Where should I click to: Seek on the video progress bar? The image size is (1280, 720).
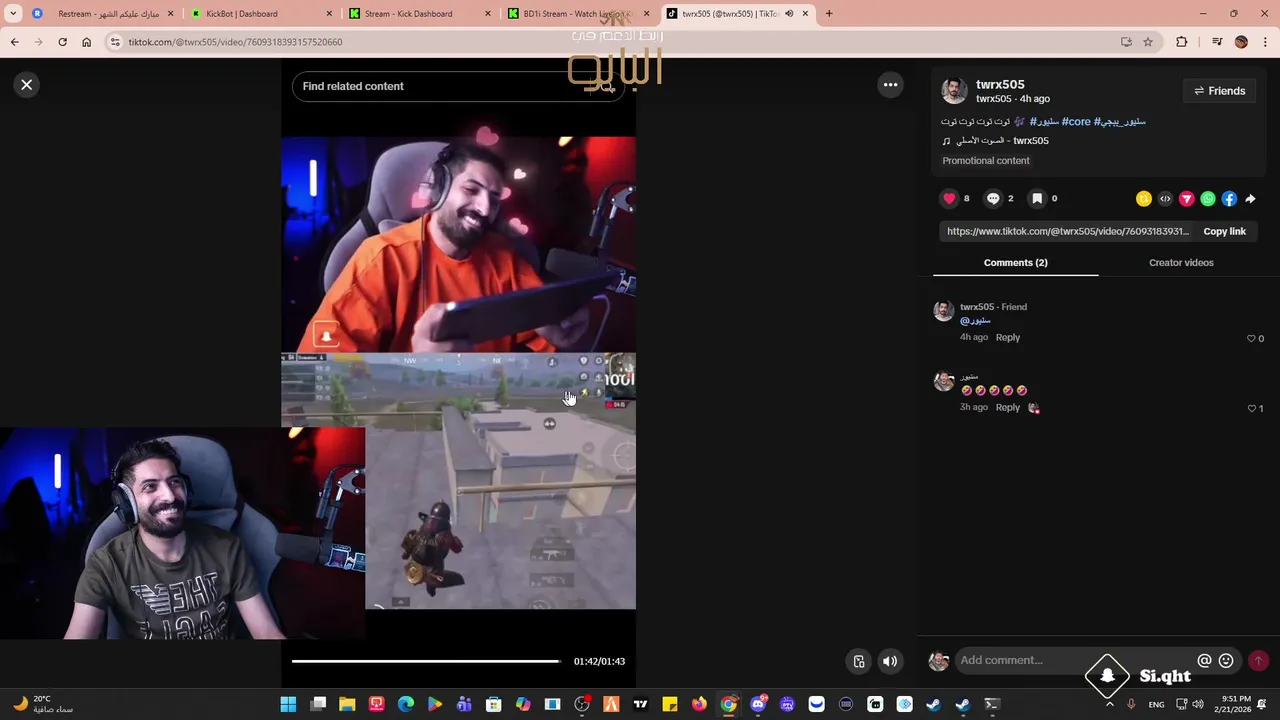click(x=426, y=661)
